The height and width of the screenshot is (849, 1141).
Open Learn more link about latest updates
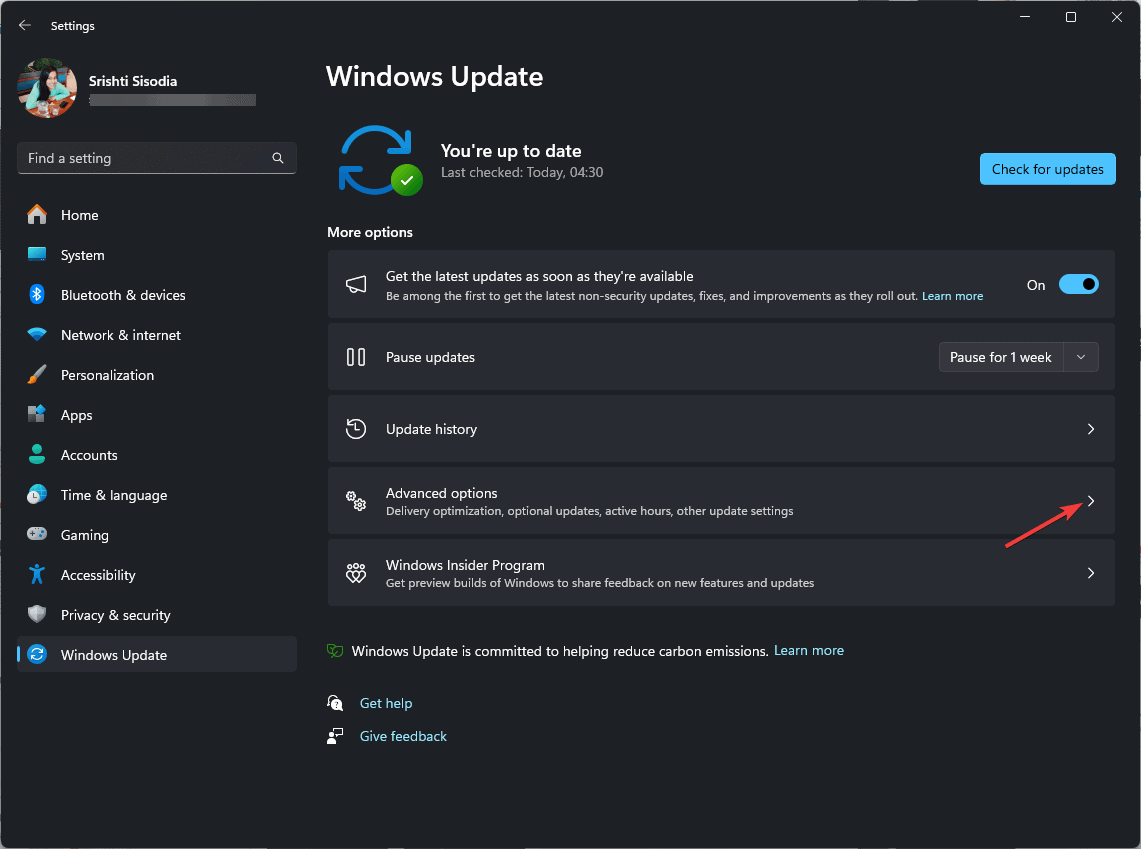tap(953, 296)
